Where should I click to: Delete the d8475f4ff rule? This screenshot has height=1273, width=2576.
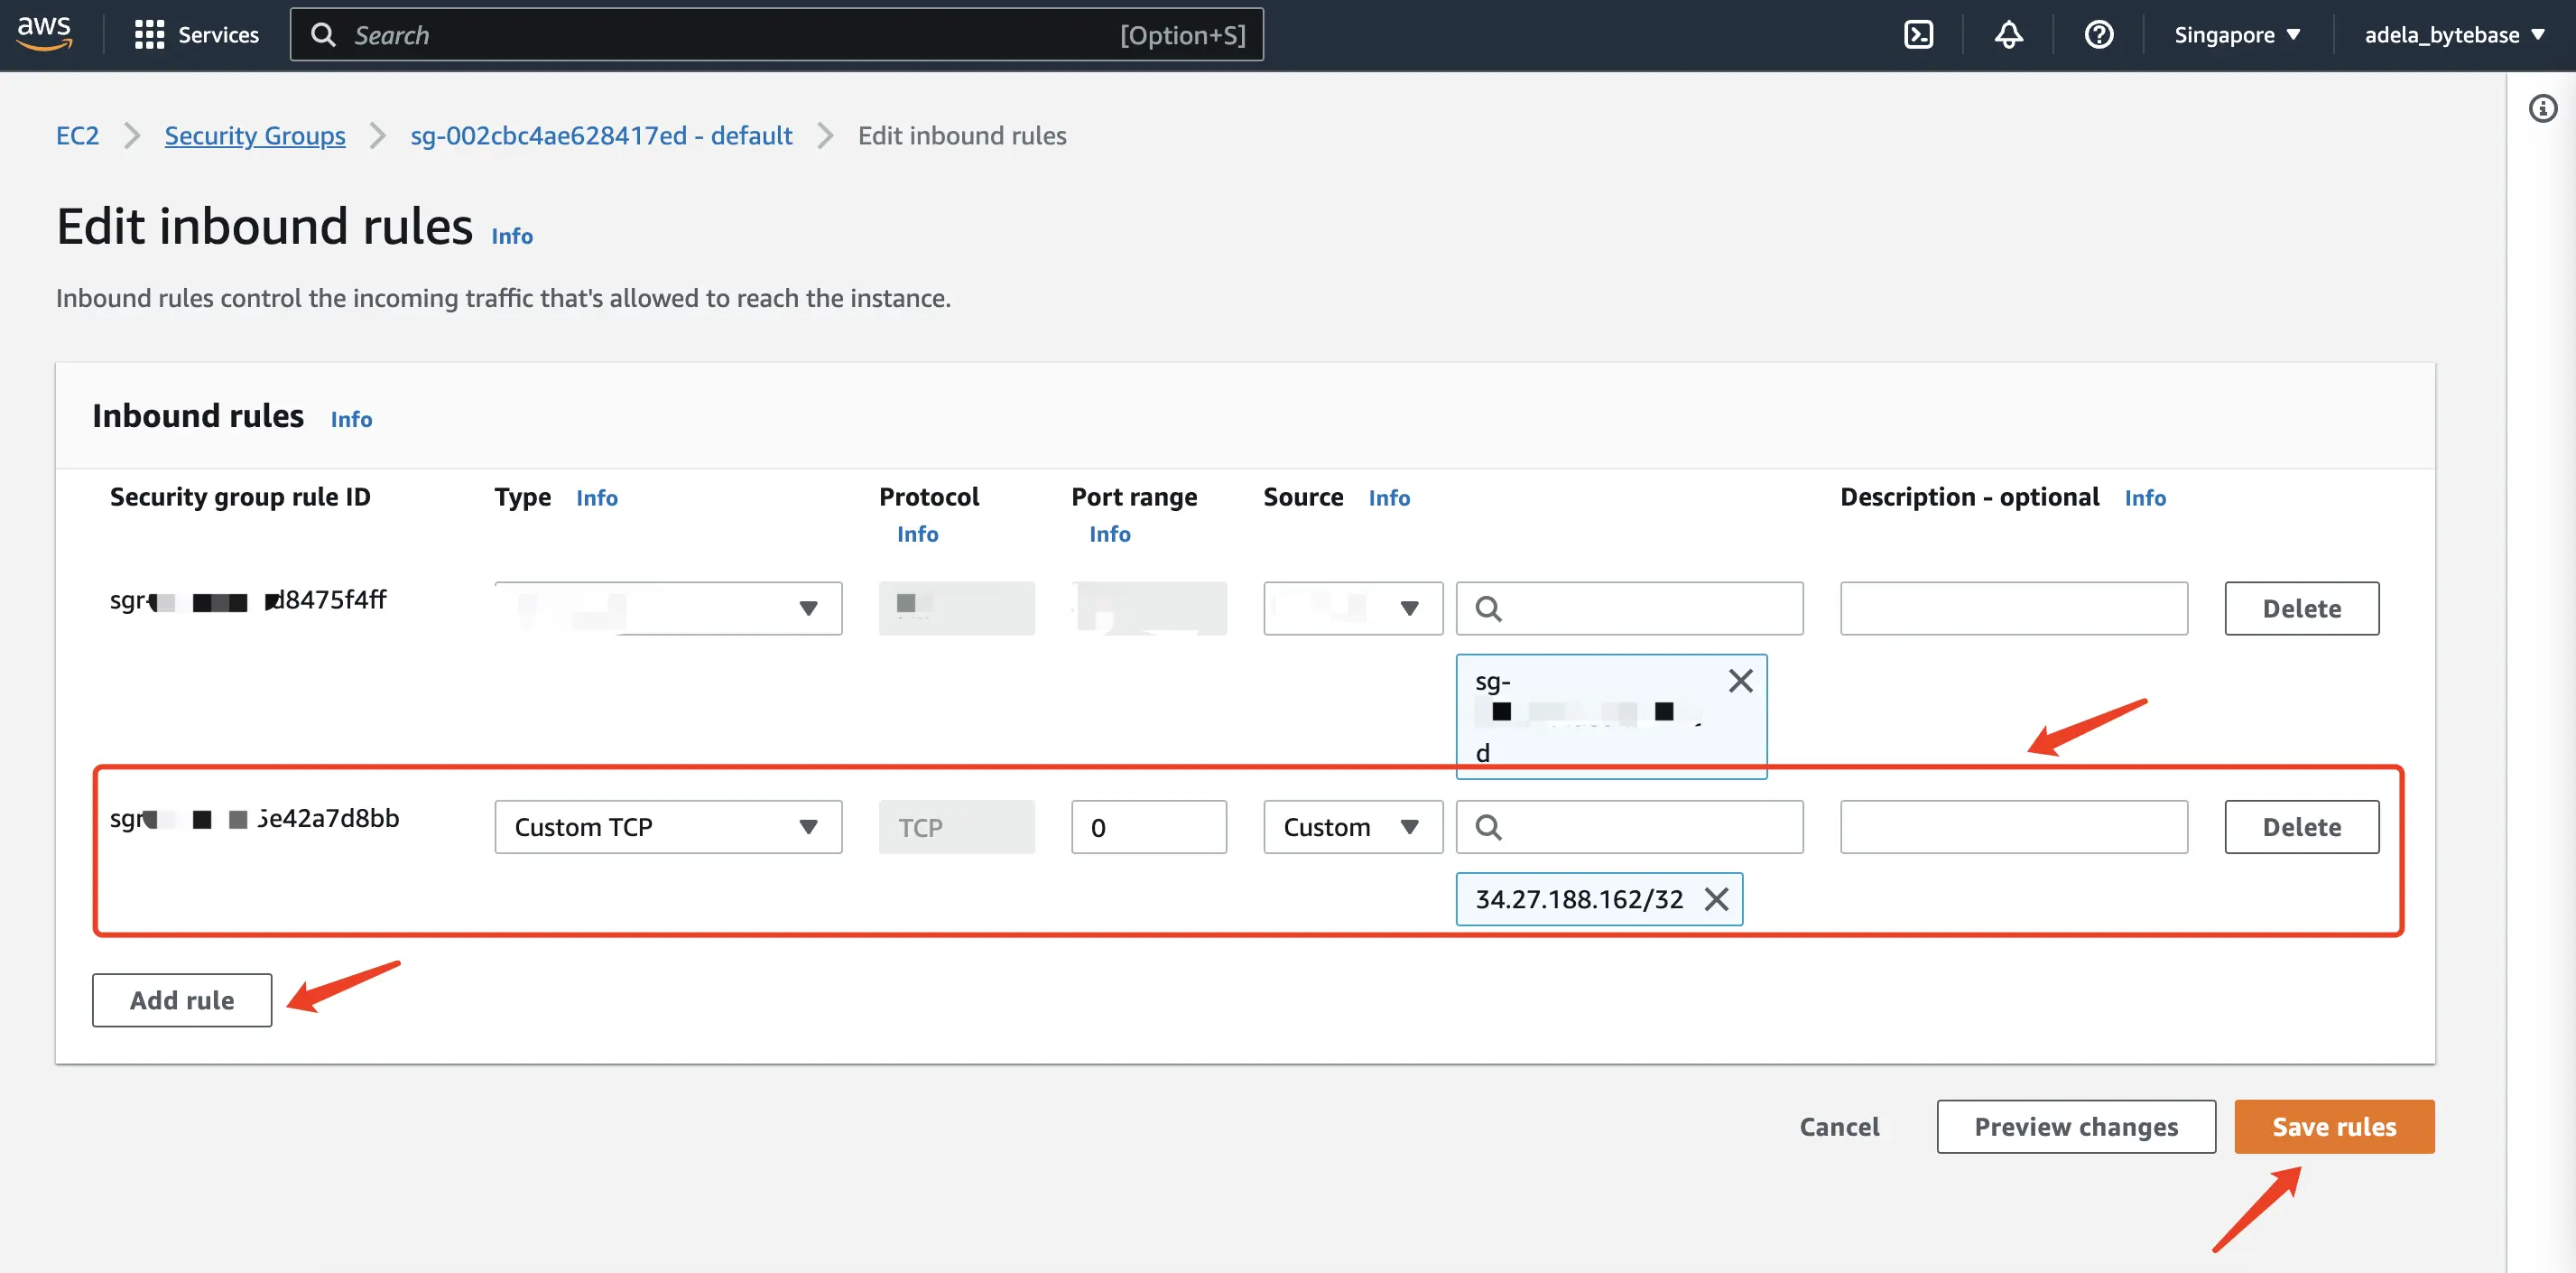[x=2301, y=608]
